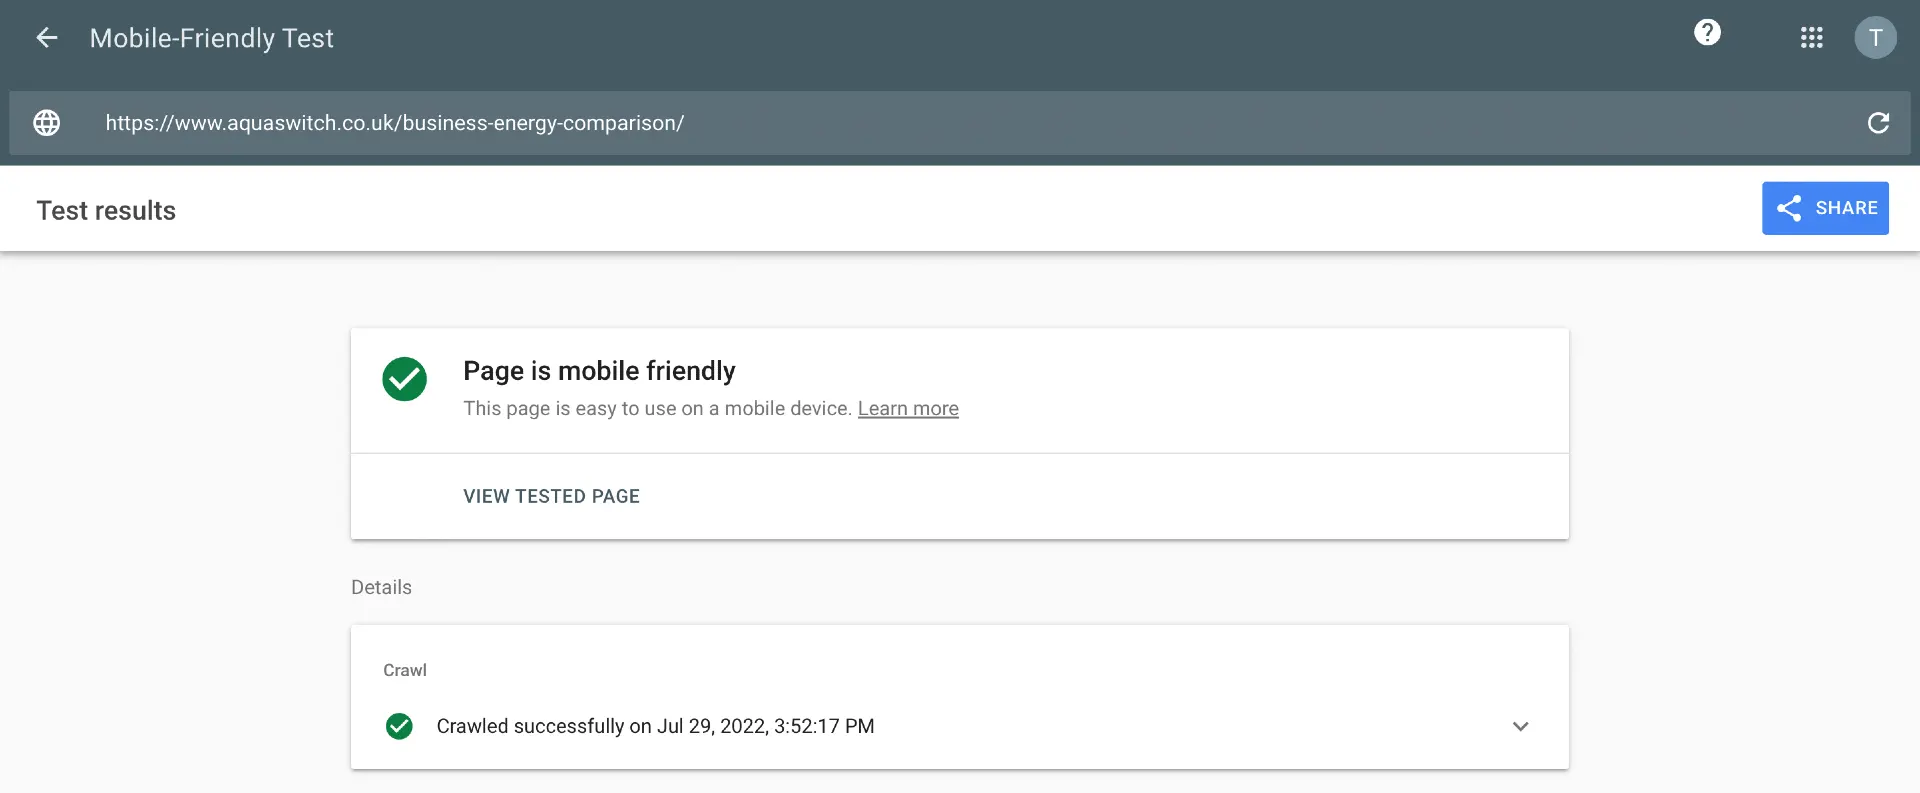This screenshot has height=793, width=1920.
Task: Click the green crawl success checkmark
Action: pyautogui.click(x=399, y=726)
